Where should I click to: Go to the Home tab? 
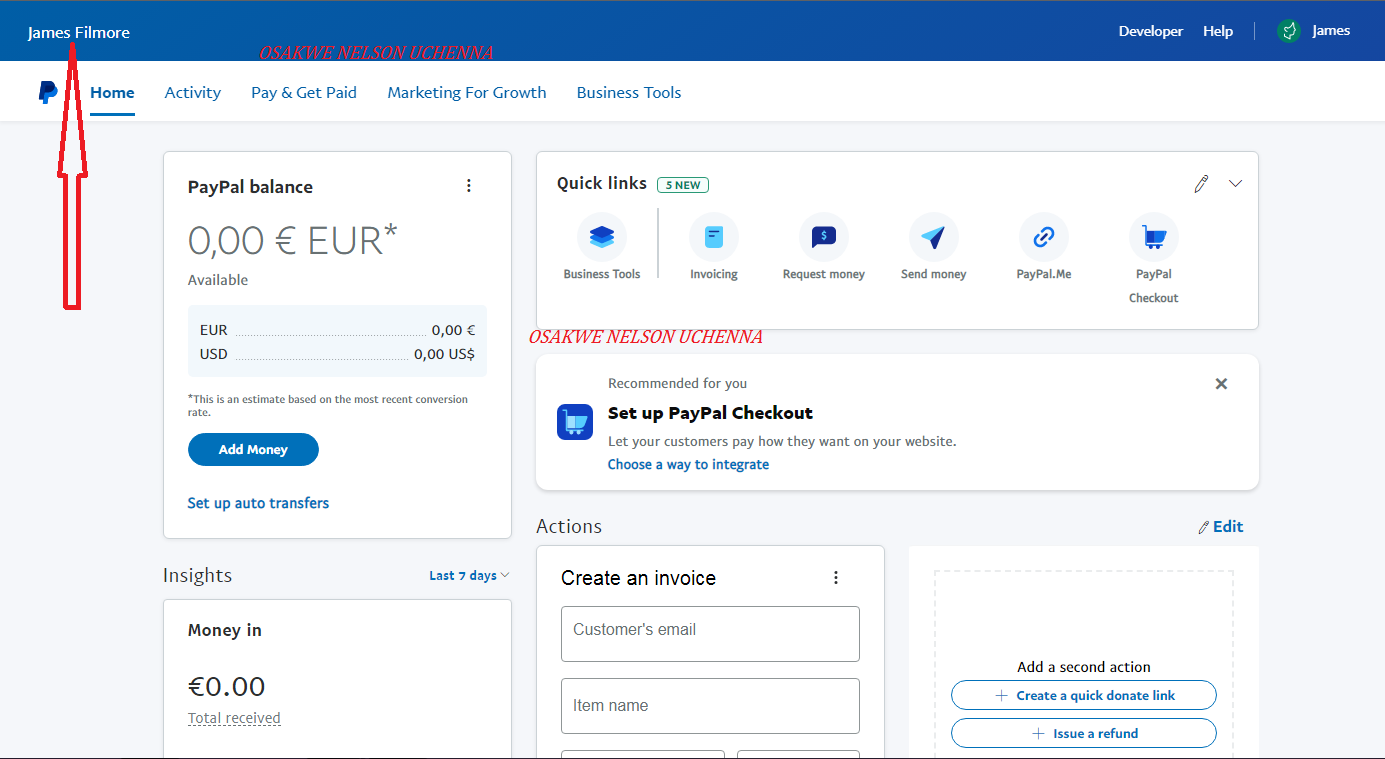click(112, 92)
